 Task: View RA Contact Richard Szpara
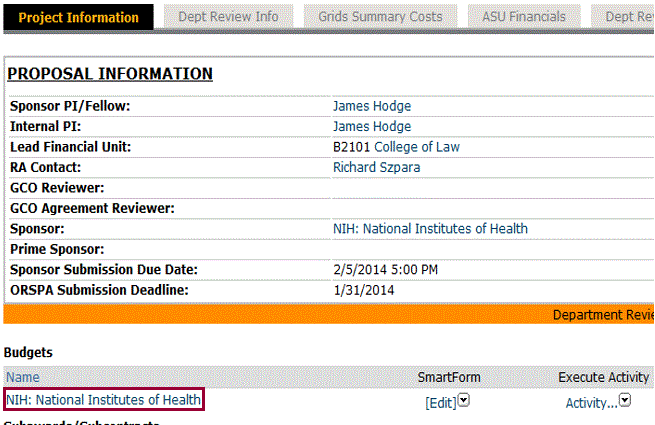point(376,167)
